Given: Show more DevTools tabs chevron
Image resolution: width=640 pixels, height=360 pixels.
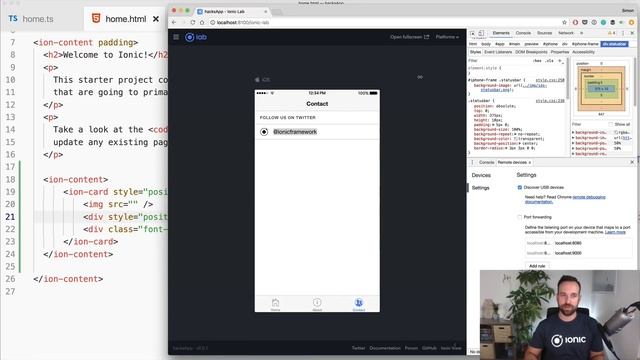Looking at the screenshot, I should click(581, 33).
